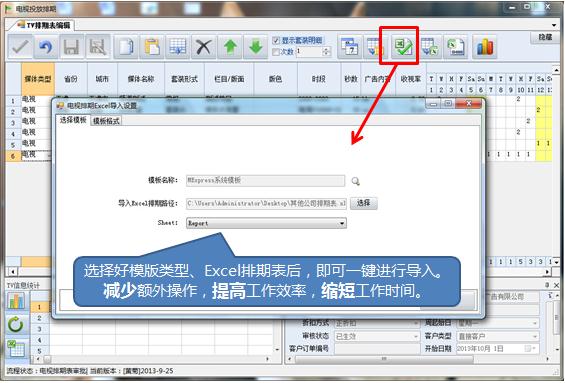Click the Excel spreadsheet file icon

pos(455,47)
